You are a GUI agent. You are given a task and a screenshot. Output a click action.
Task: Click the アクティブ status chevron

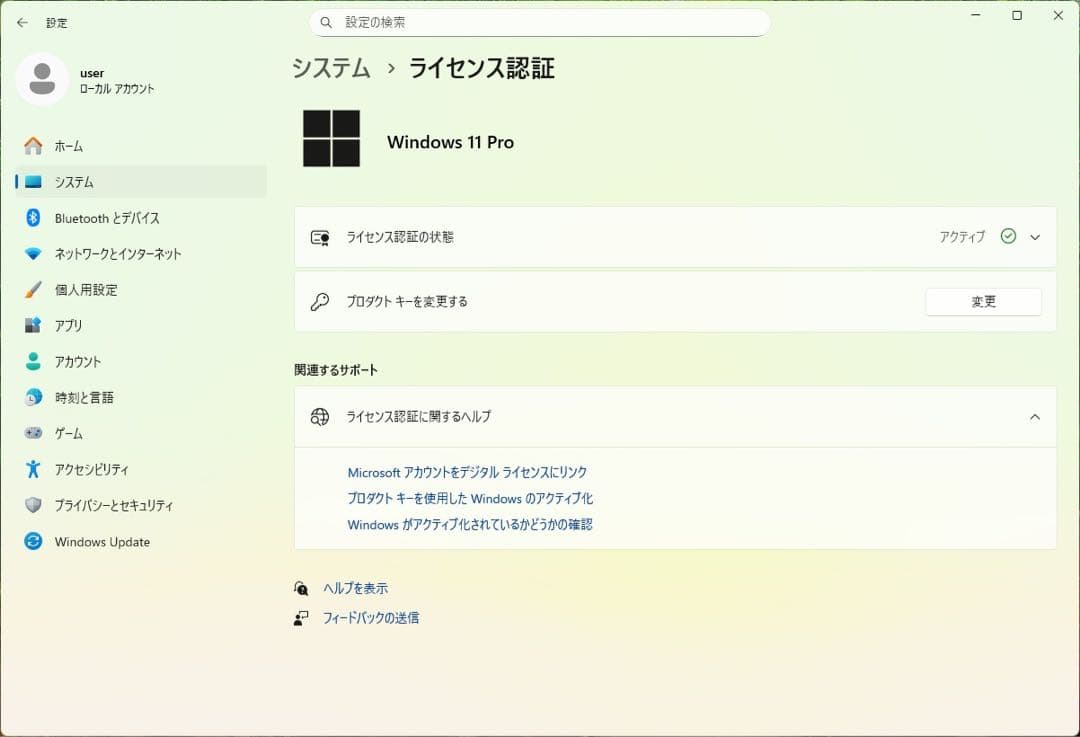point(1036,237)
